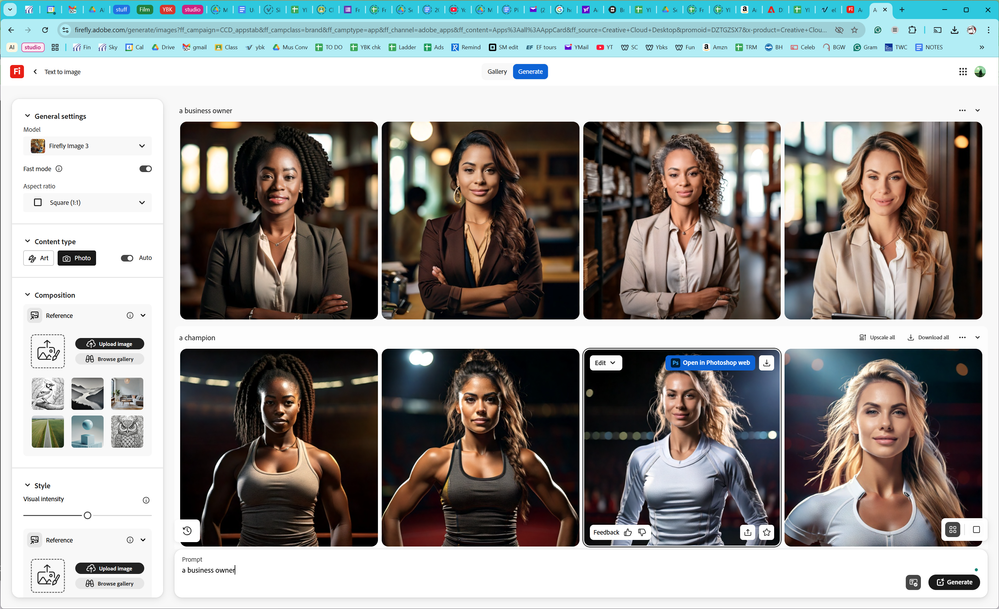Switch to the Gallery tab
999x609 pixels.
497,71
